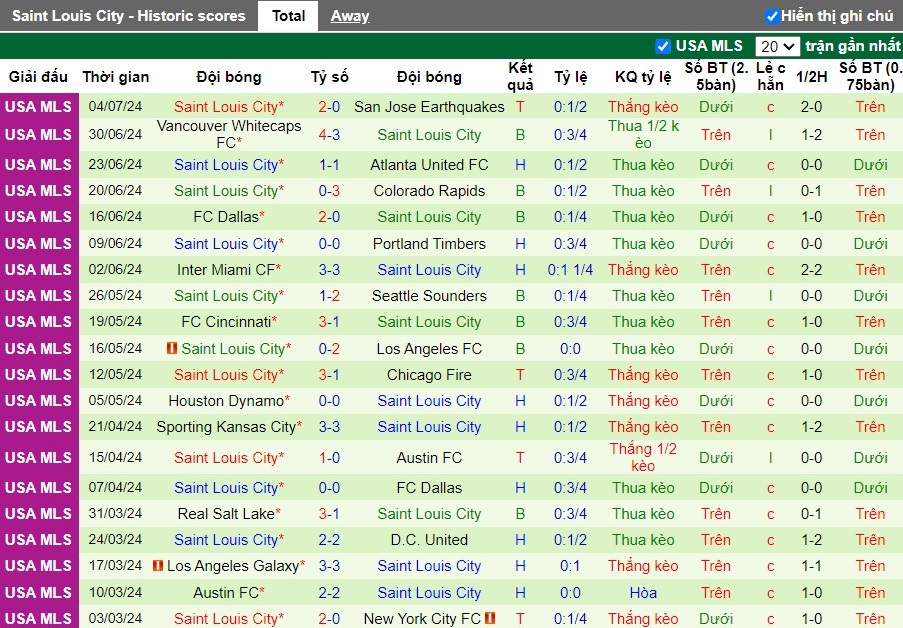Click red card icon beside New York City FC
Viewport: 903px width, 628px height.
tap(490, 618)
